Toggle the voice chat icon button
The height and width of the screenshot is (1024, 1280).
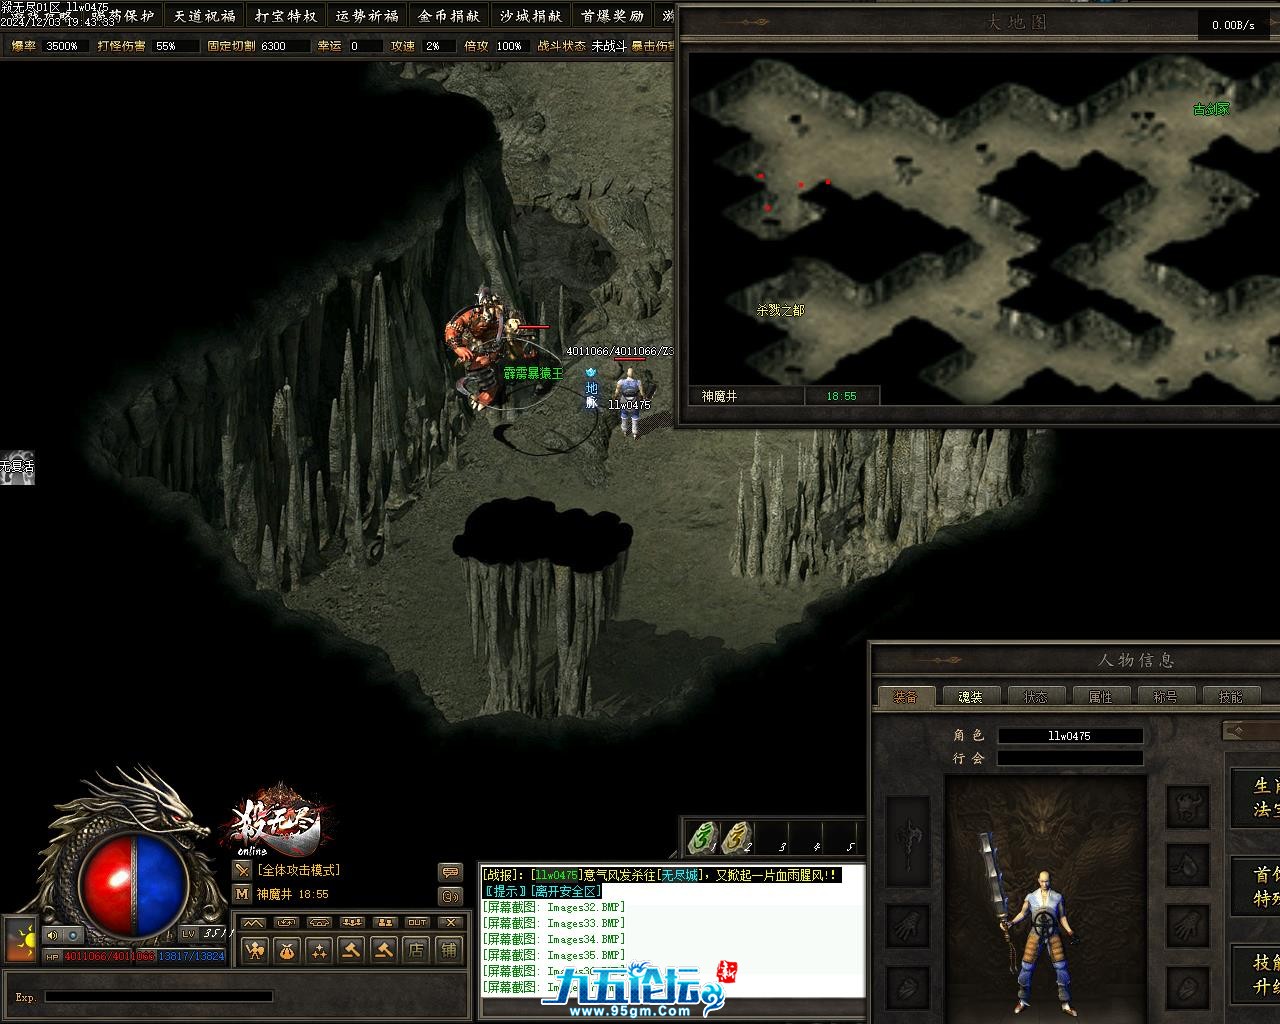pyautogui.click(x=450, y=896)
